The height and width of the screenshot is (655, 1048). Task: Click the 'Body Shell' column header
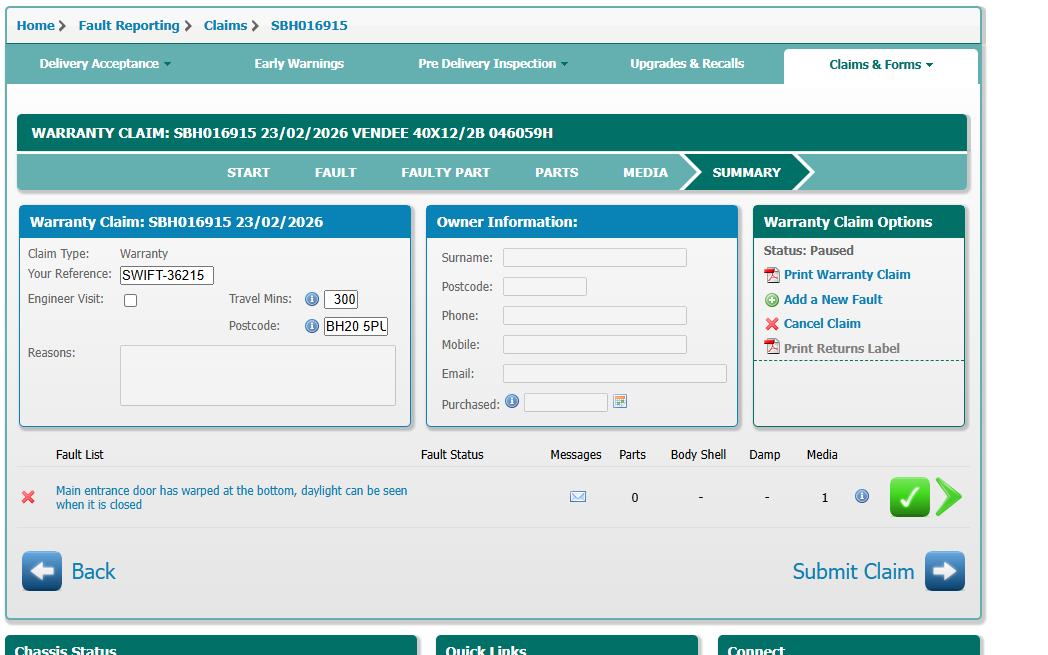(x=698, y=454)
